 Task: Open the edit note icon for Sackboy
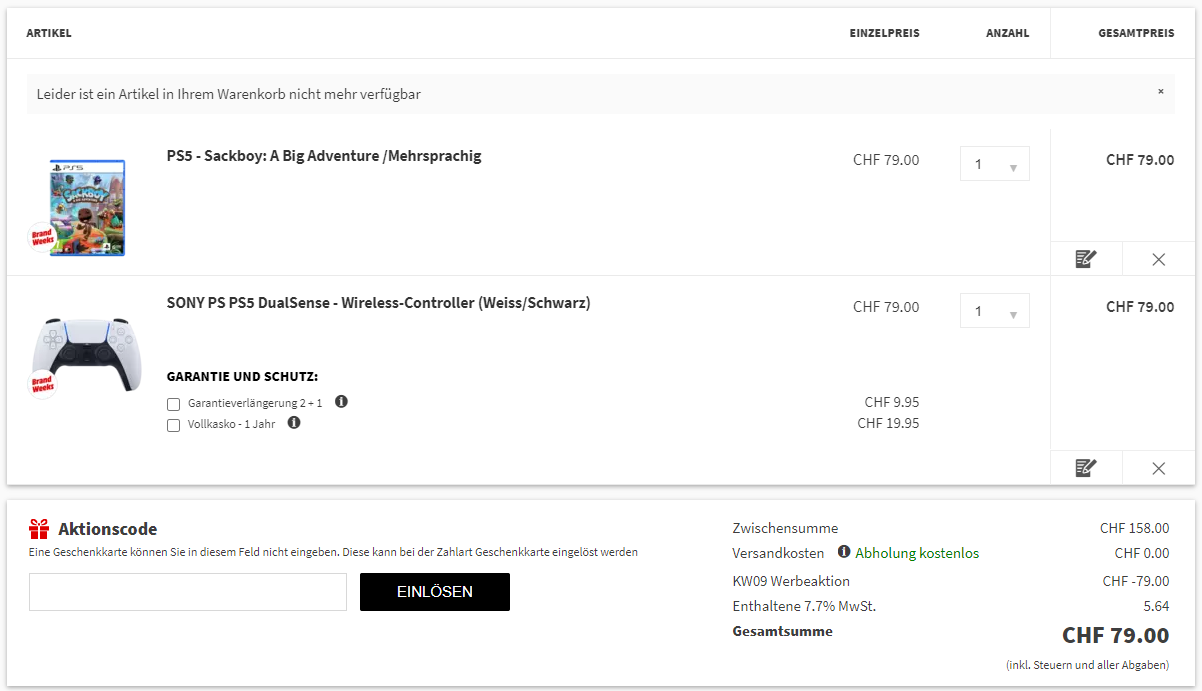tap(1086, 259)
